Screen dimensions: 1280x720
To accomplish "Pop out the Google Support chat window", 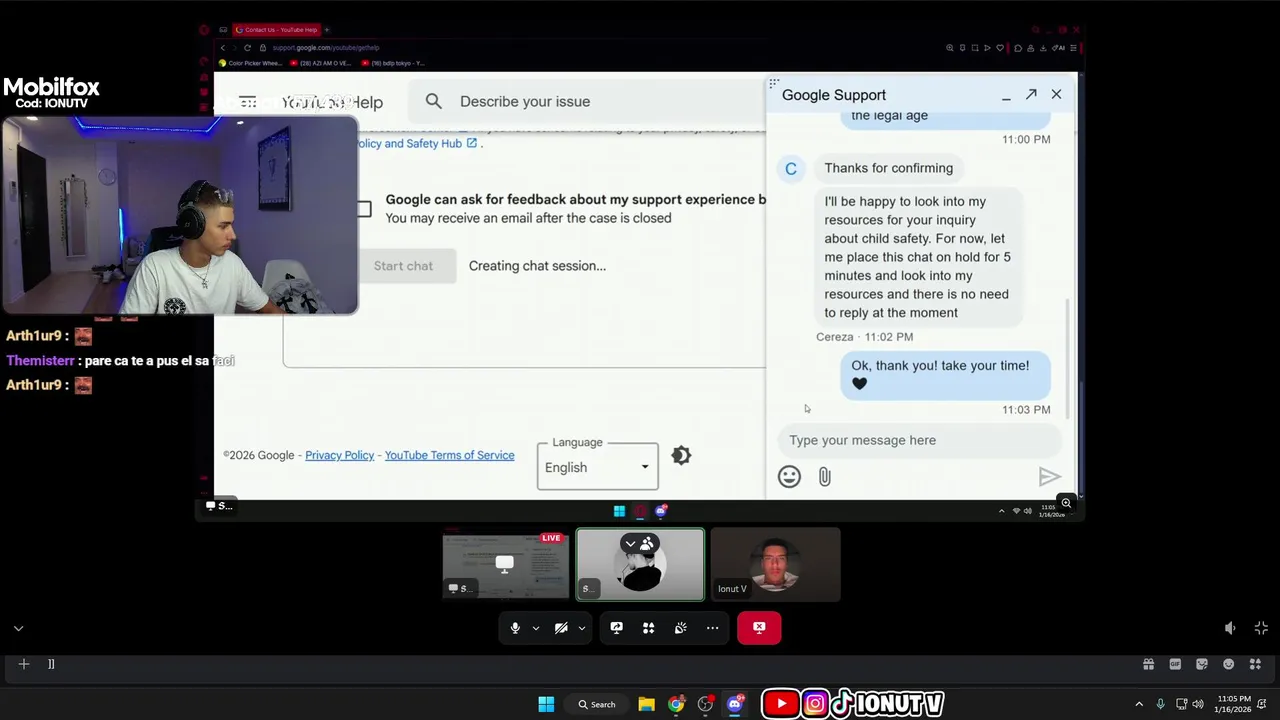I will pyautogui.click(x=1031, y=94).
